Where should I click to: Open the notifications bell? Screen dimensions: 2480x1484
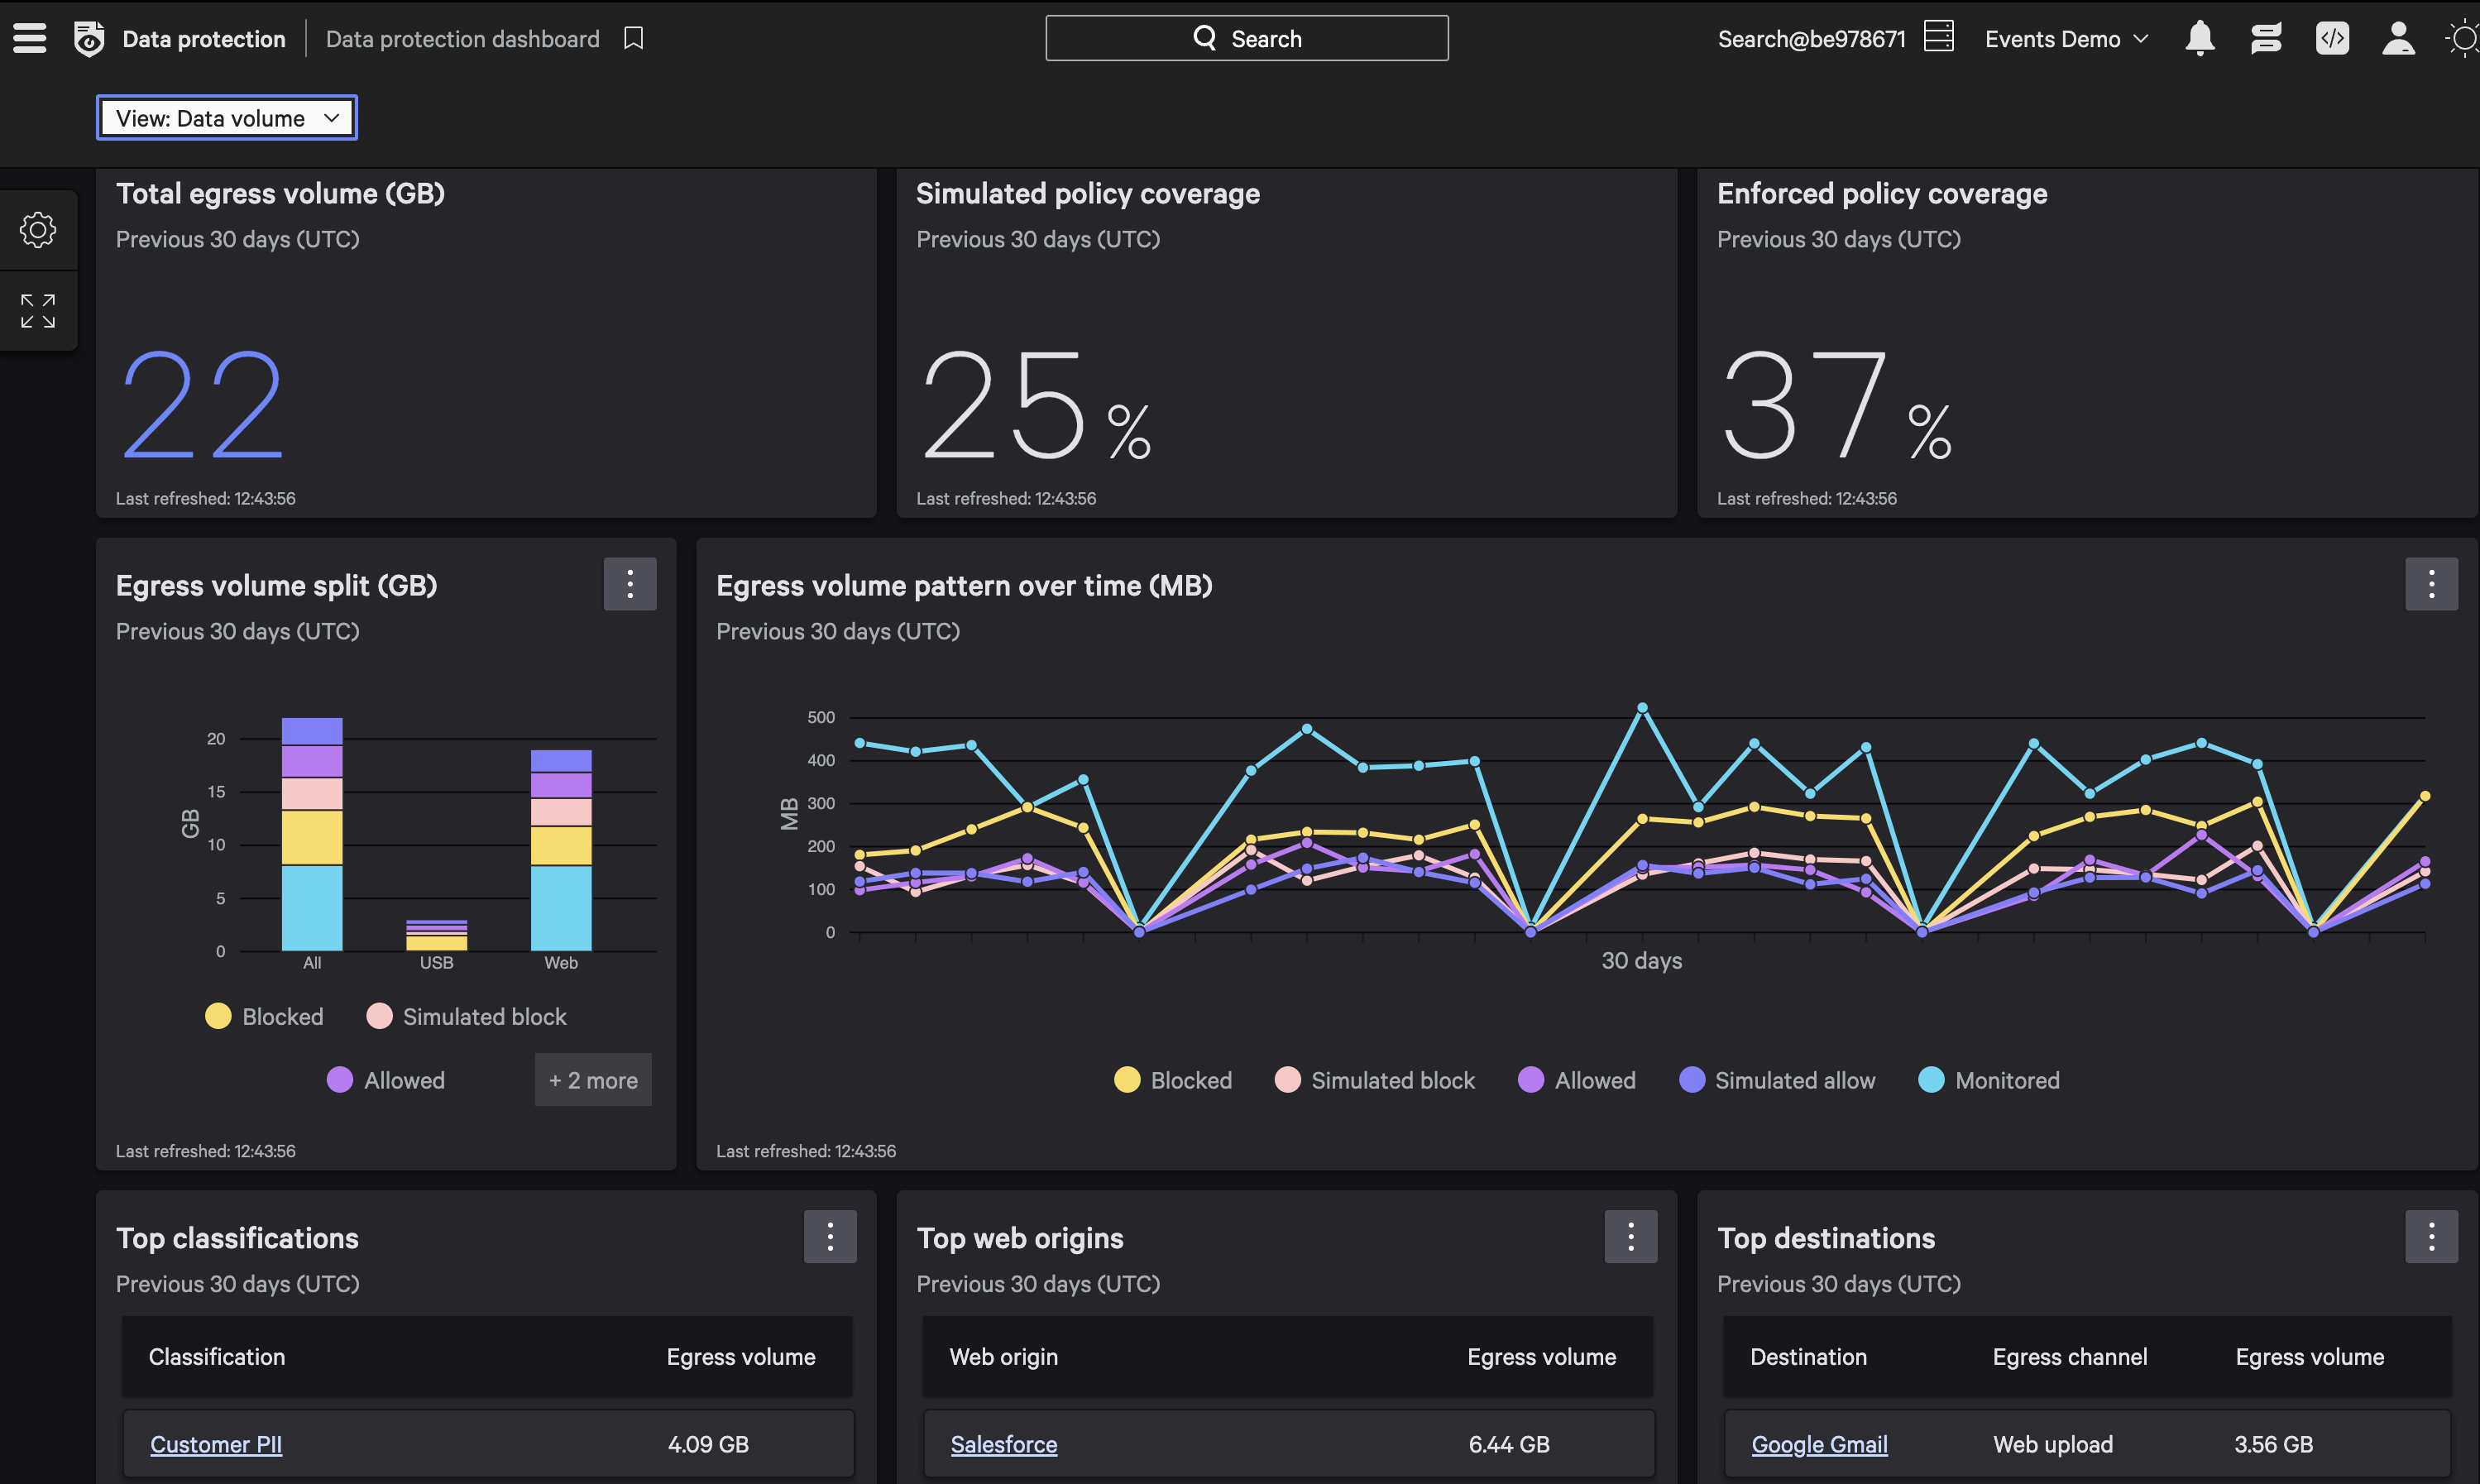pyautogui.click(x=2199, y=39)
